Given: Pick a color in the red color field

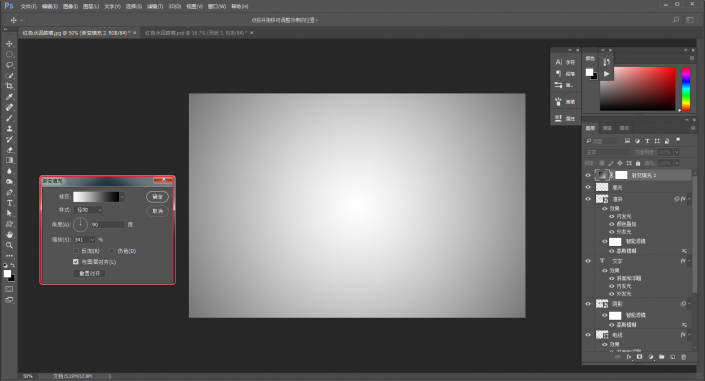Looking at the screenshot, I should [x=638, y=89].
